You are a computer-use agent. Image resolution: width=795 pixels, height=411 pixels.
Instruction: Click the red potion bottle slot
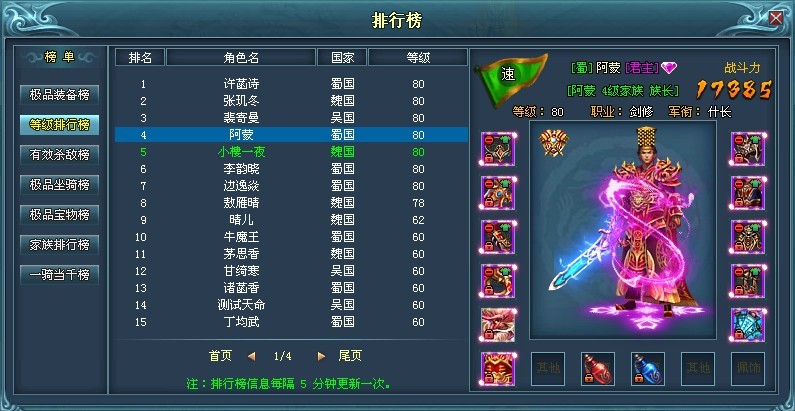[598, 369]
